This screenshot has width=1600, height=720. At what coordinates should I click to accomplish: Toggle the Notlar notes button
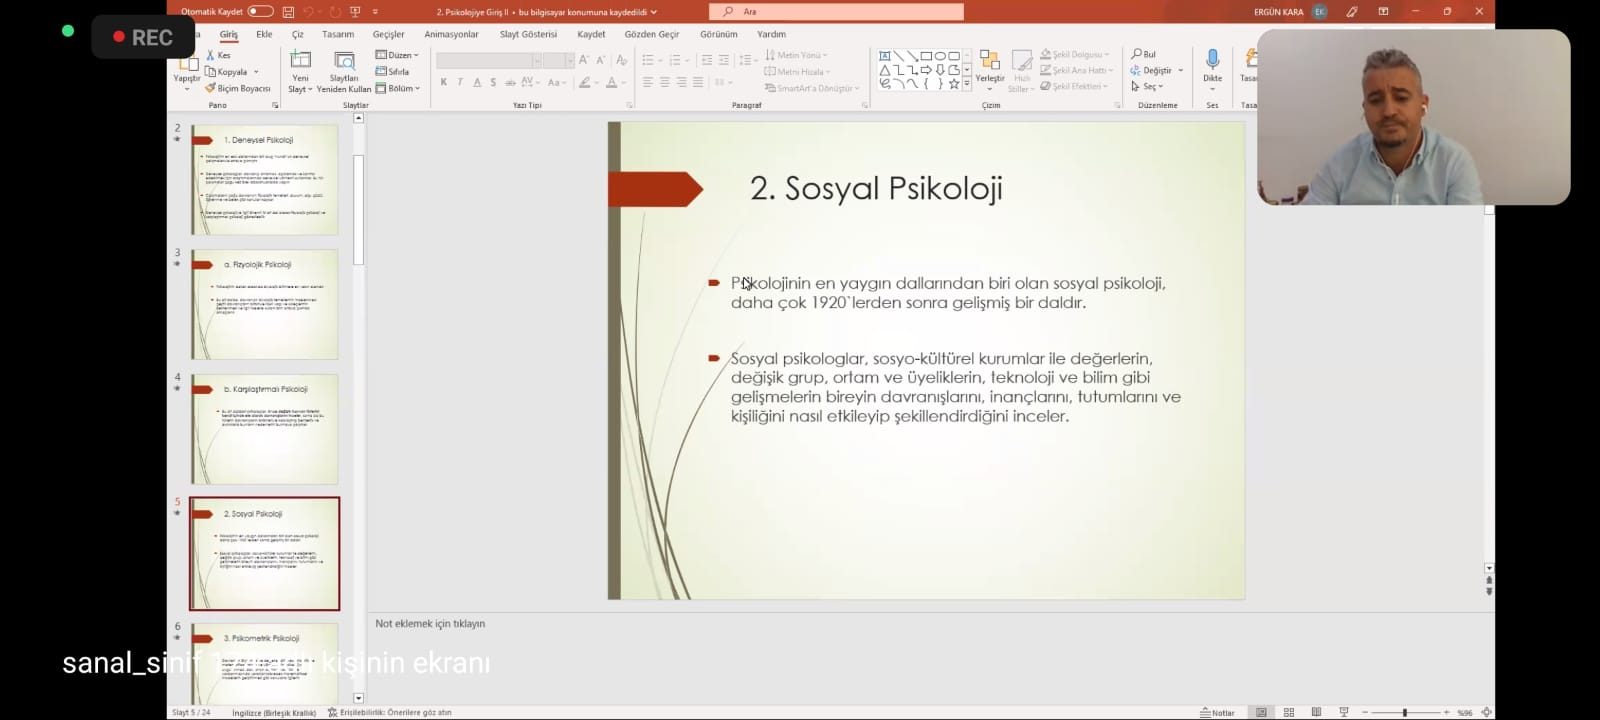[1218, 713]
